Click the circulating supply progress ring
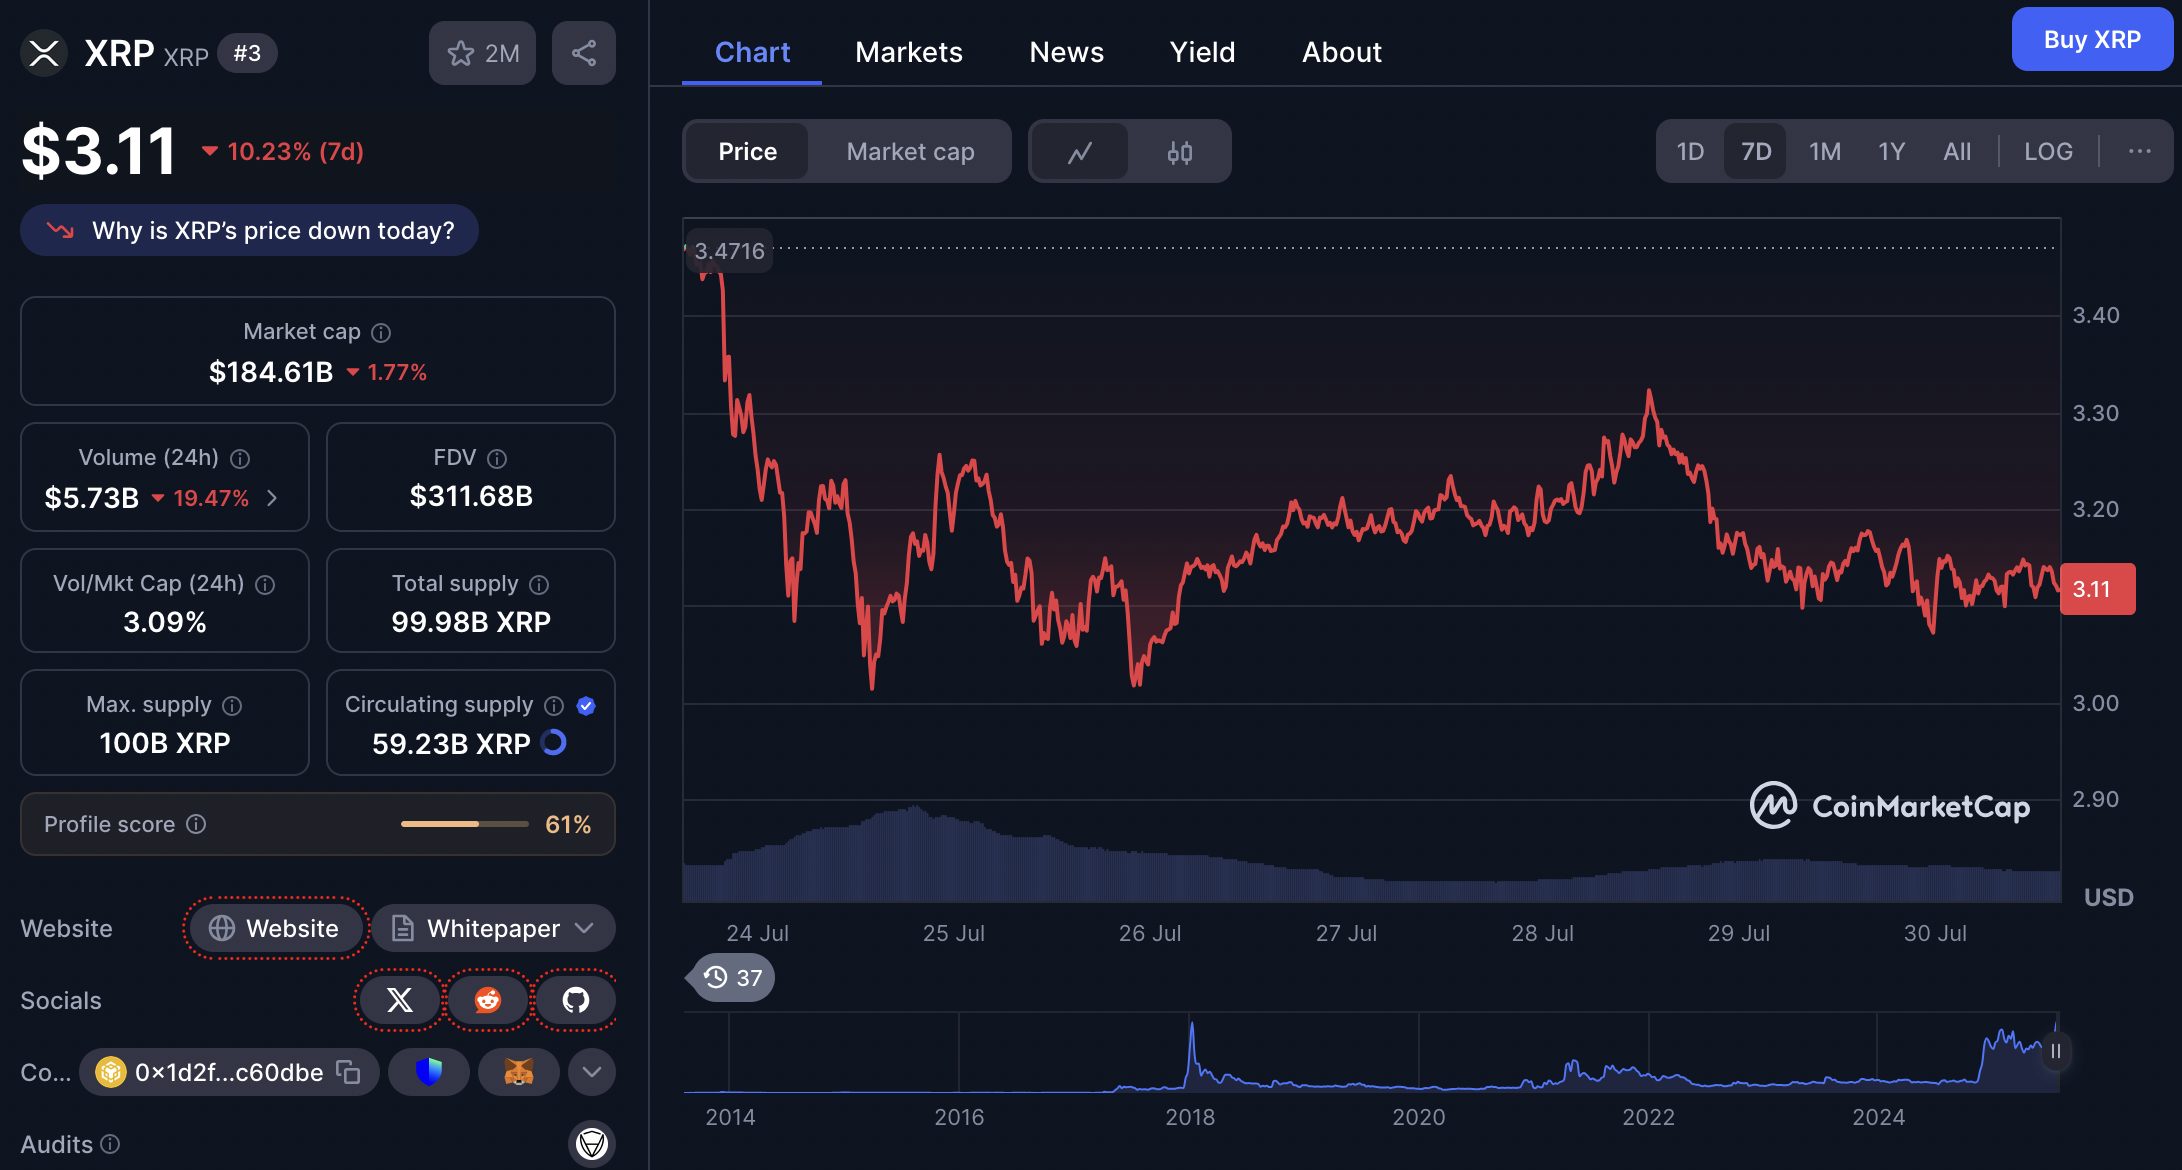The width and height of the screenshot is (2182, 1170). [554, 743]
